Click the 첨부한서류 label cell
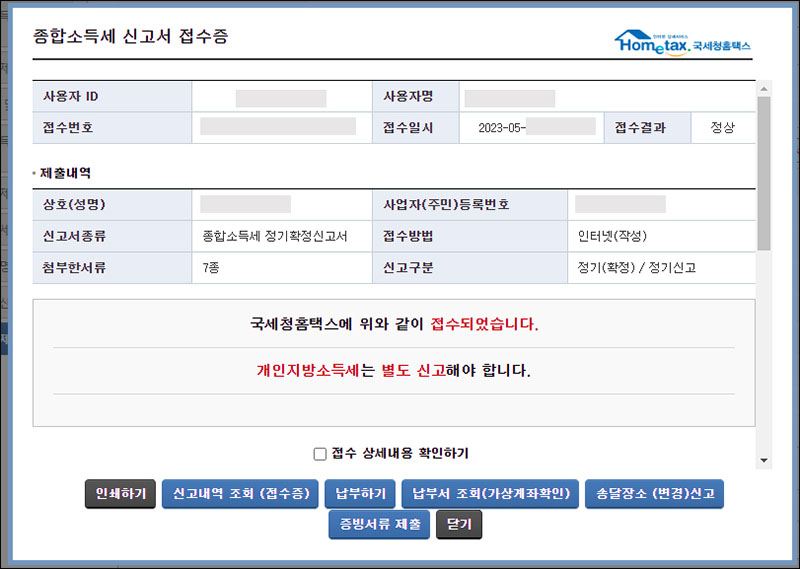Screen dimensions: 800x569 point(112,268)
